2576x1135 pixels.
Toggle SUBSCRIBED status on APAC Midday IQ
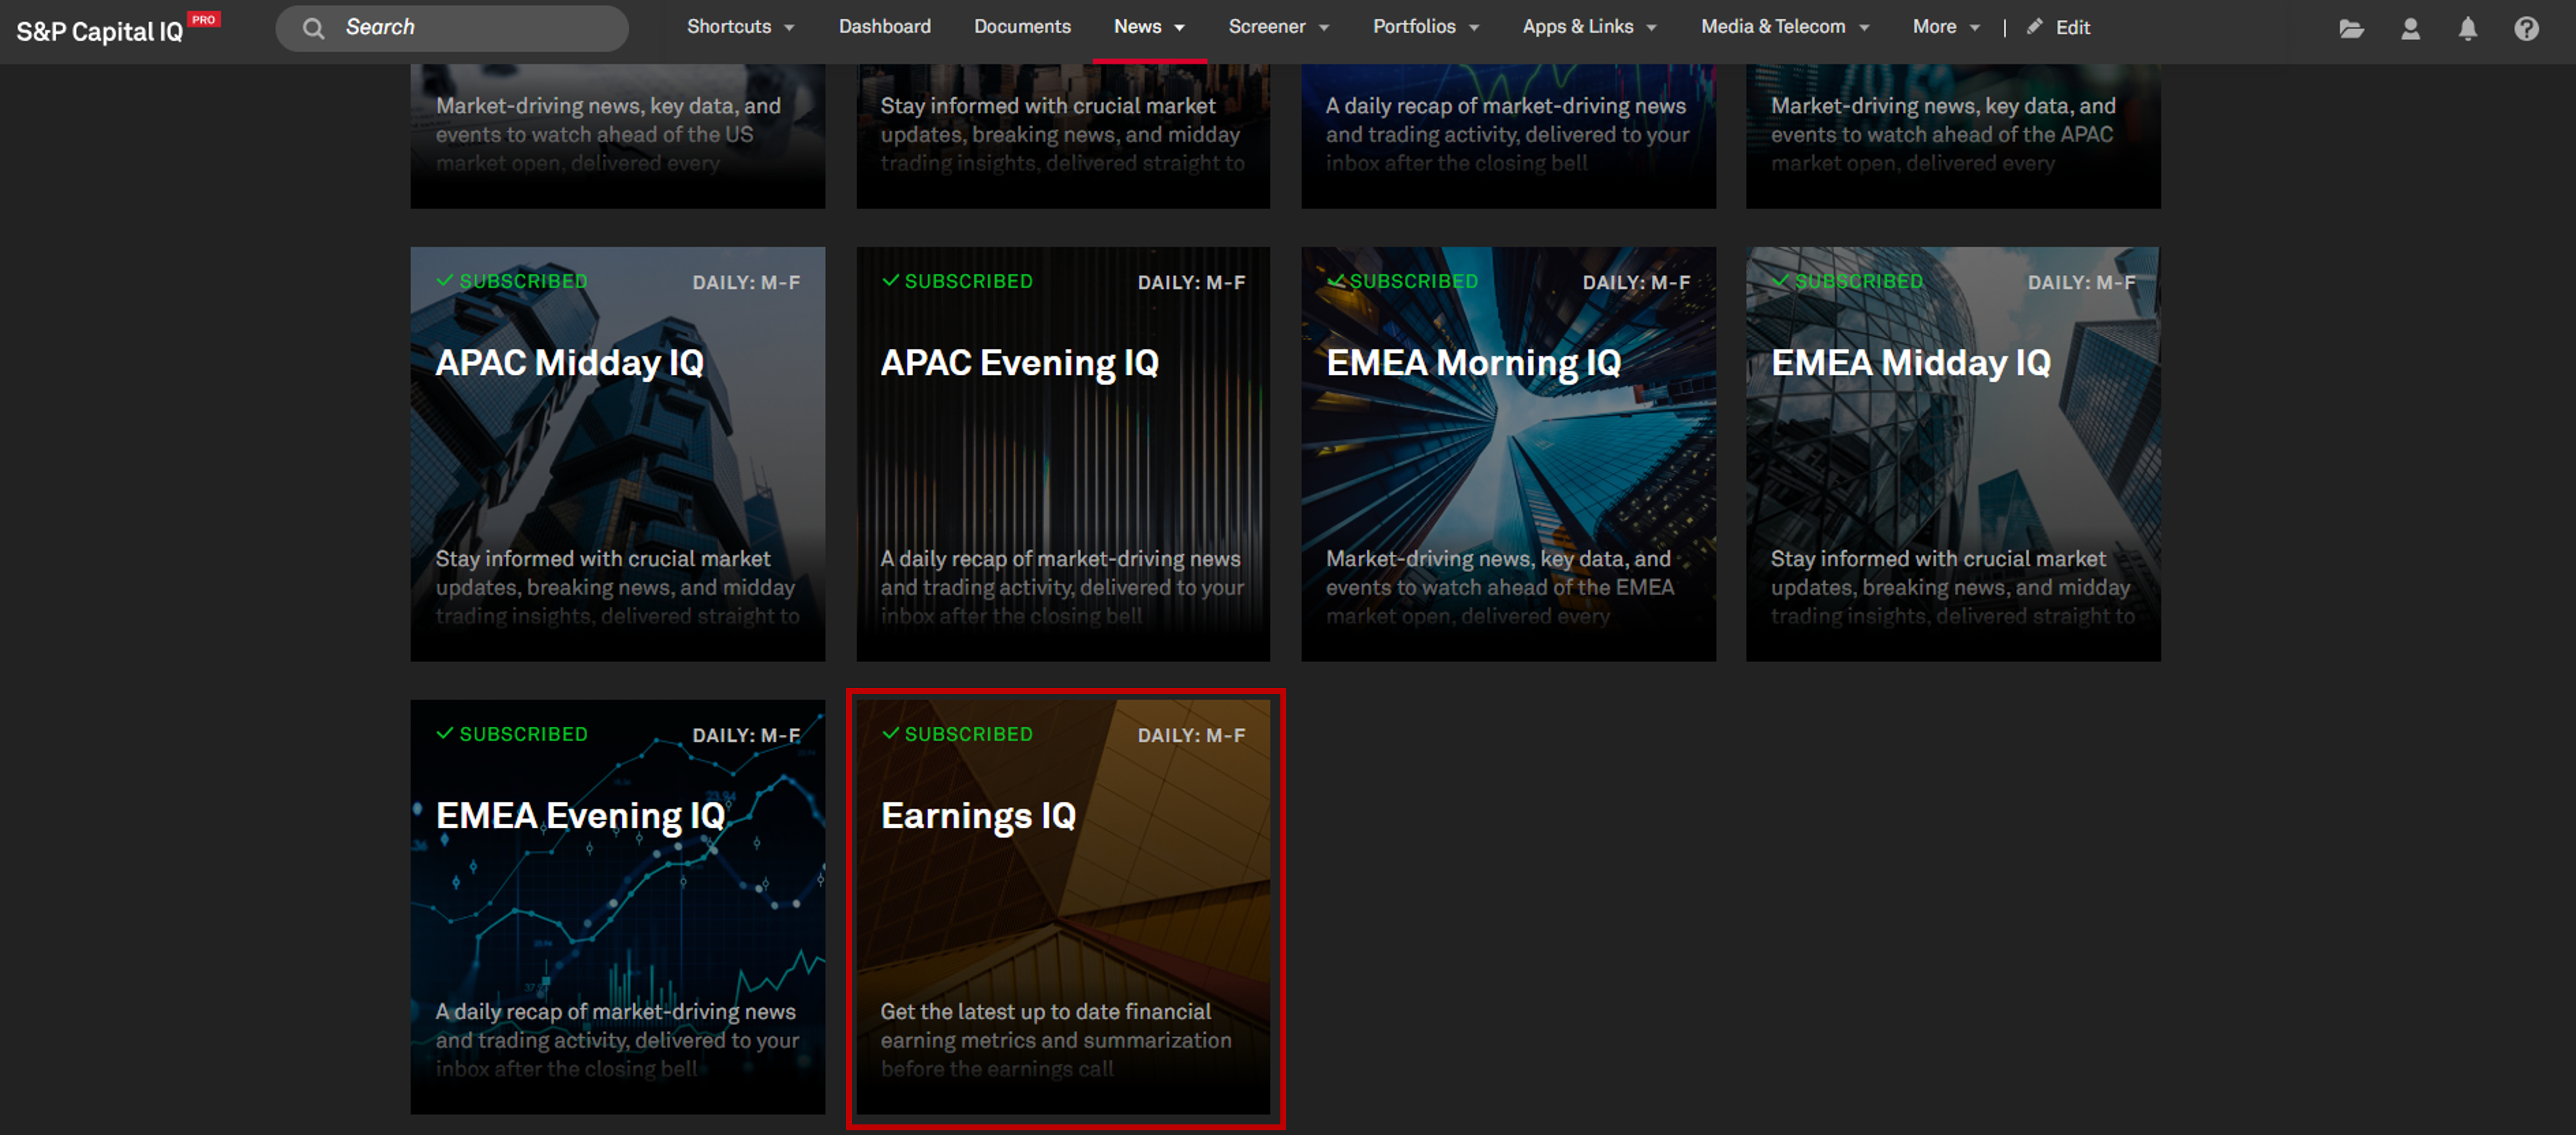point(513,281)
